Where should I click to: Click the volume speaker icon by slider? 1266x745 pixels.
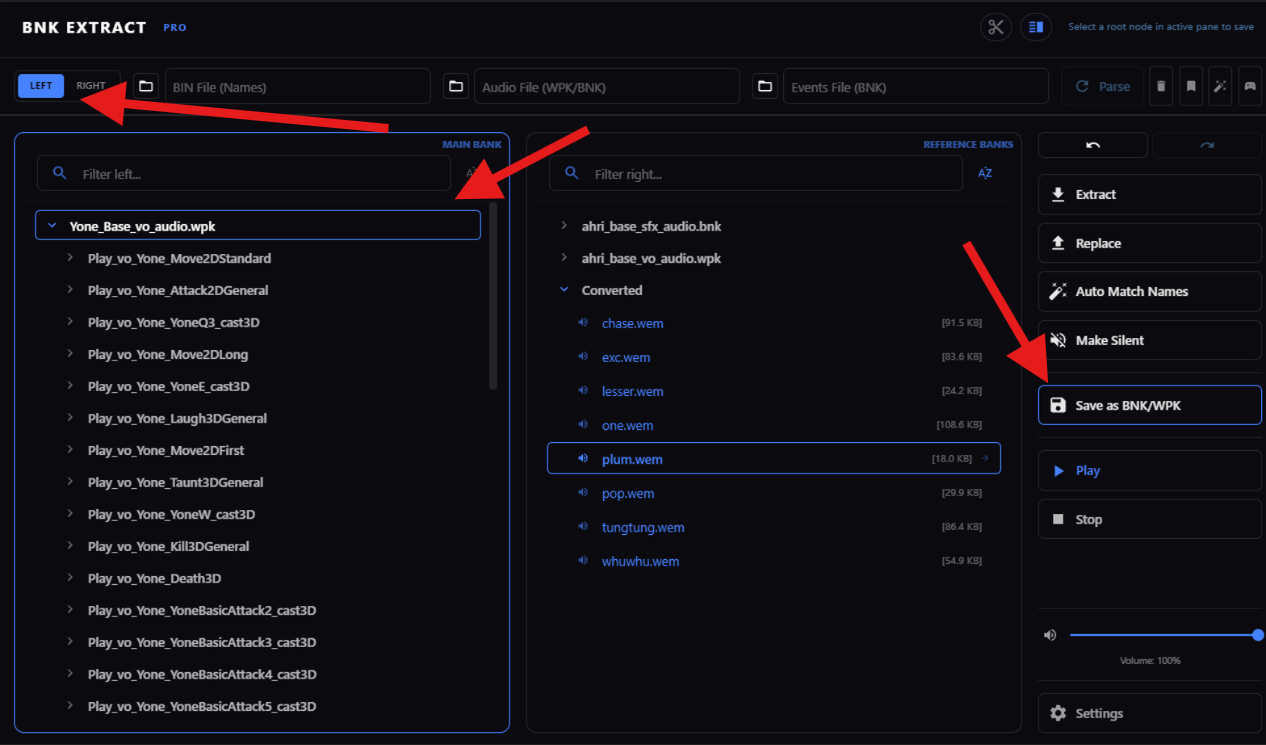[x=1050, y=635]
